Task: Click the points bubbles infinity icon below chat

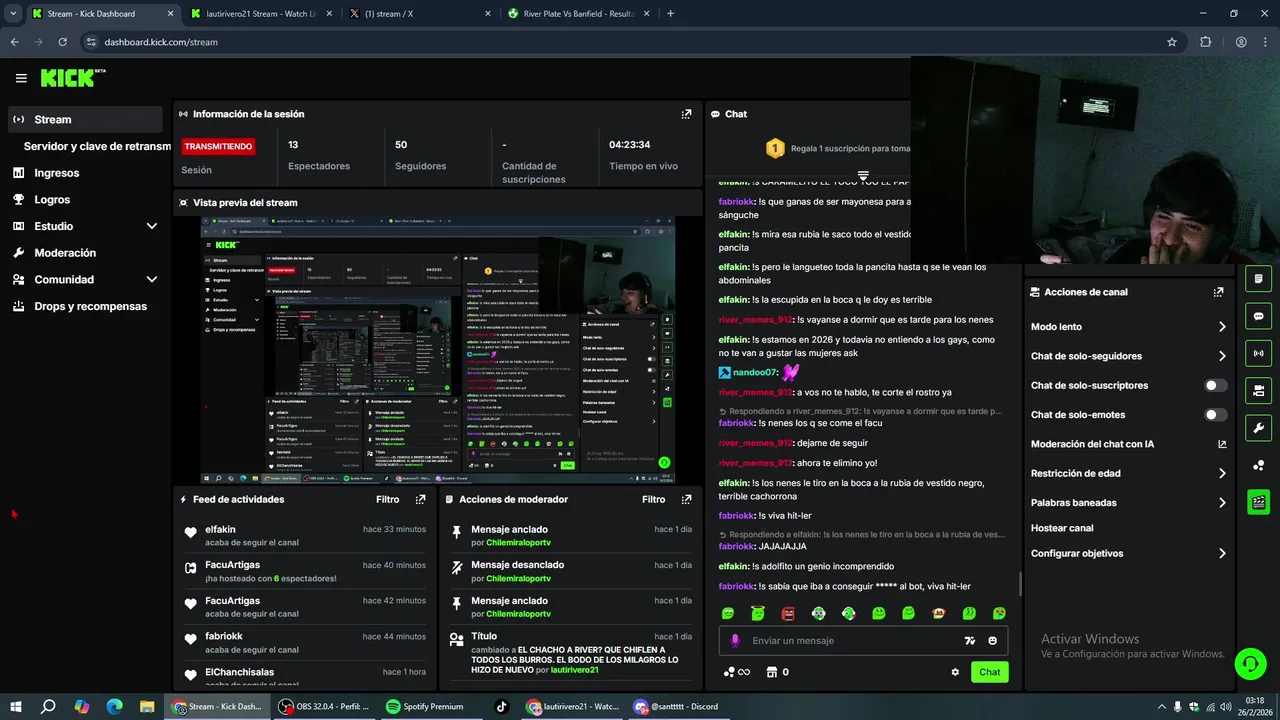Action: pos(736,672)
